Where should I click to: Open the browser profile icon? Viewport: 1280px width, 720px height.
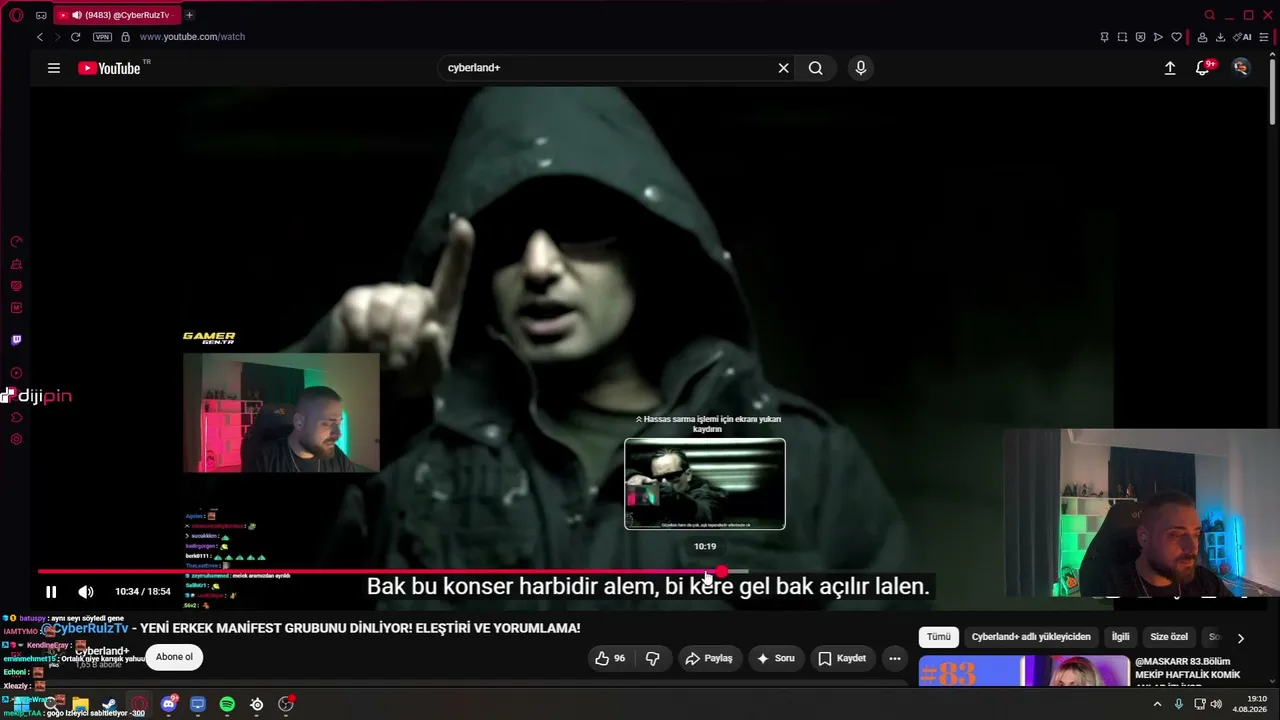coord(1202,37)
